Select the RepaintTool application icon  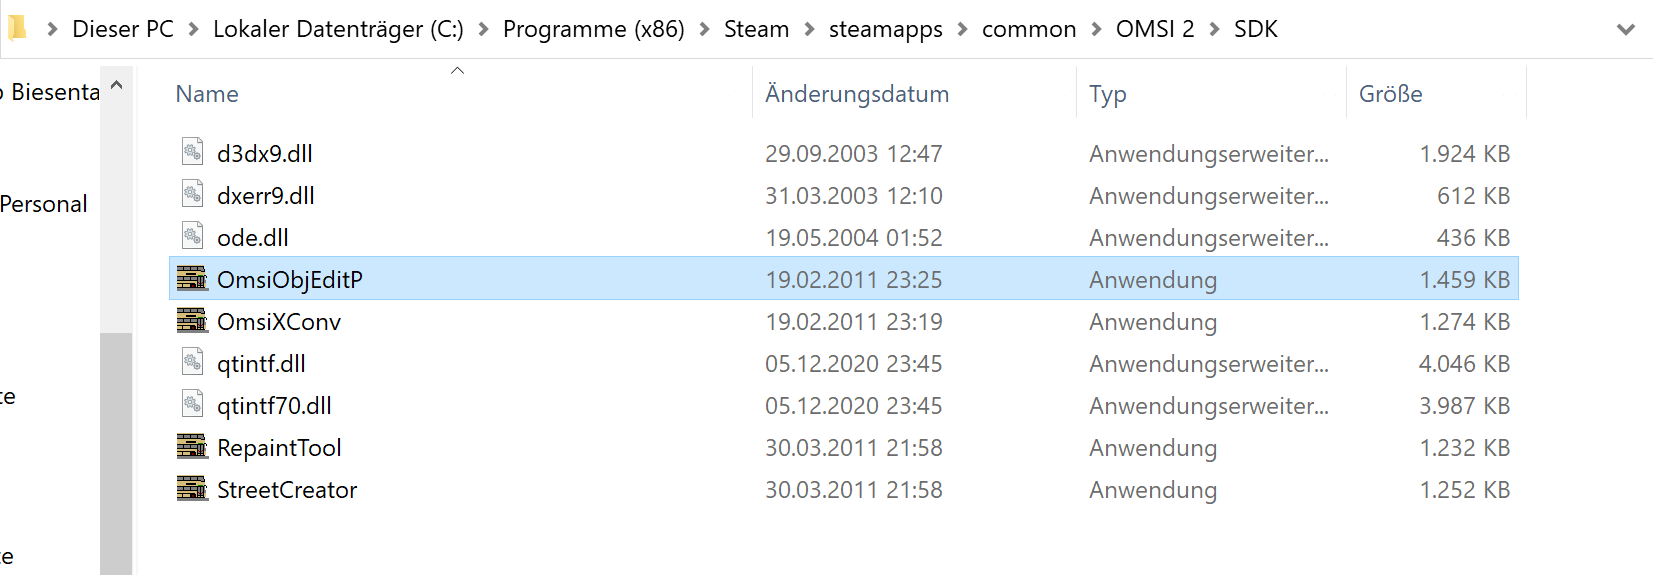(192, 446)
